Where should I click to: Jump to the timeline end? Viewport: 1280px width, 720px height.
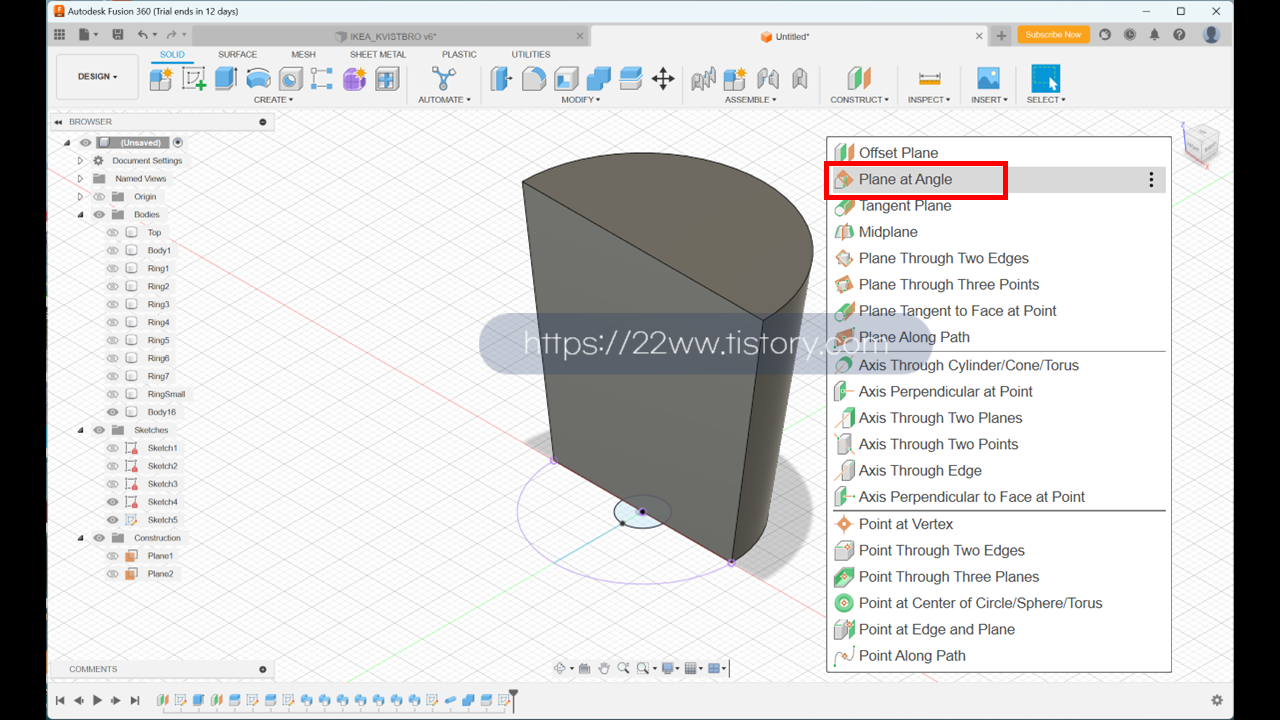tap(135, 700)
